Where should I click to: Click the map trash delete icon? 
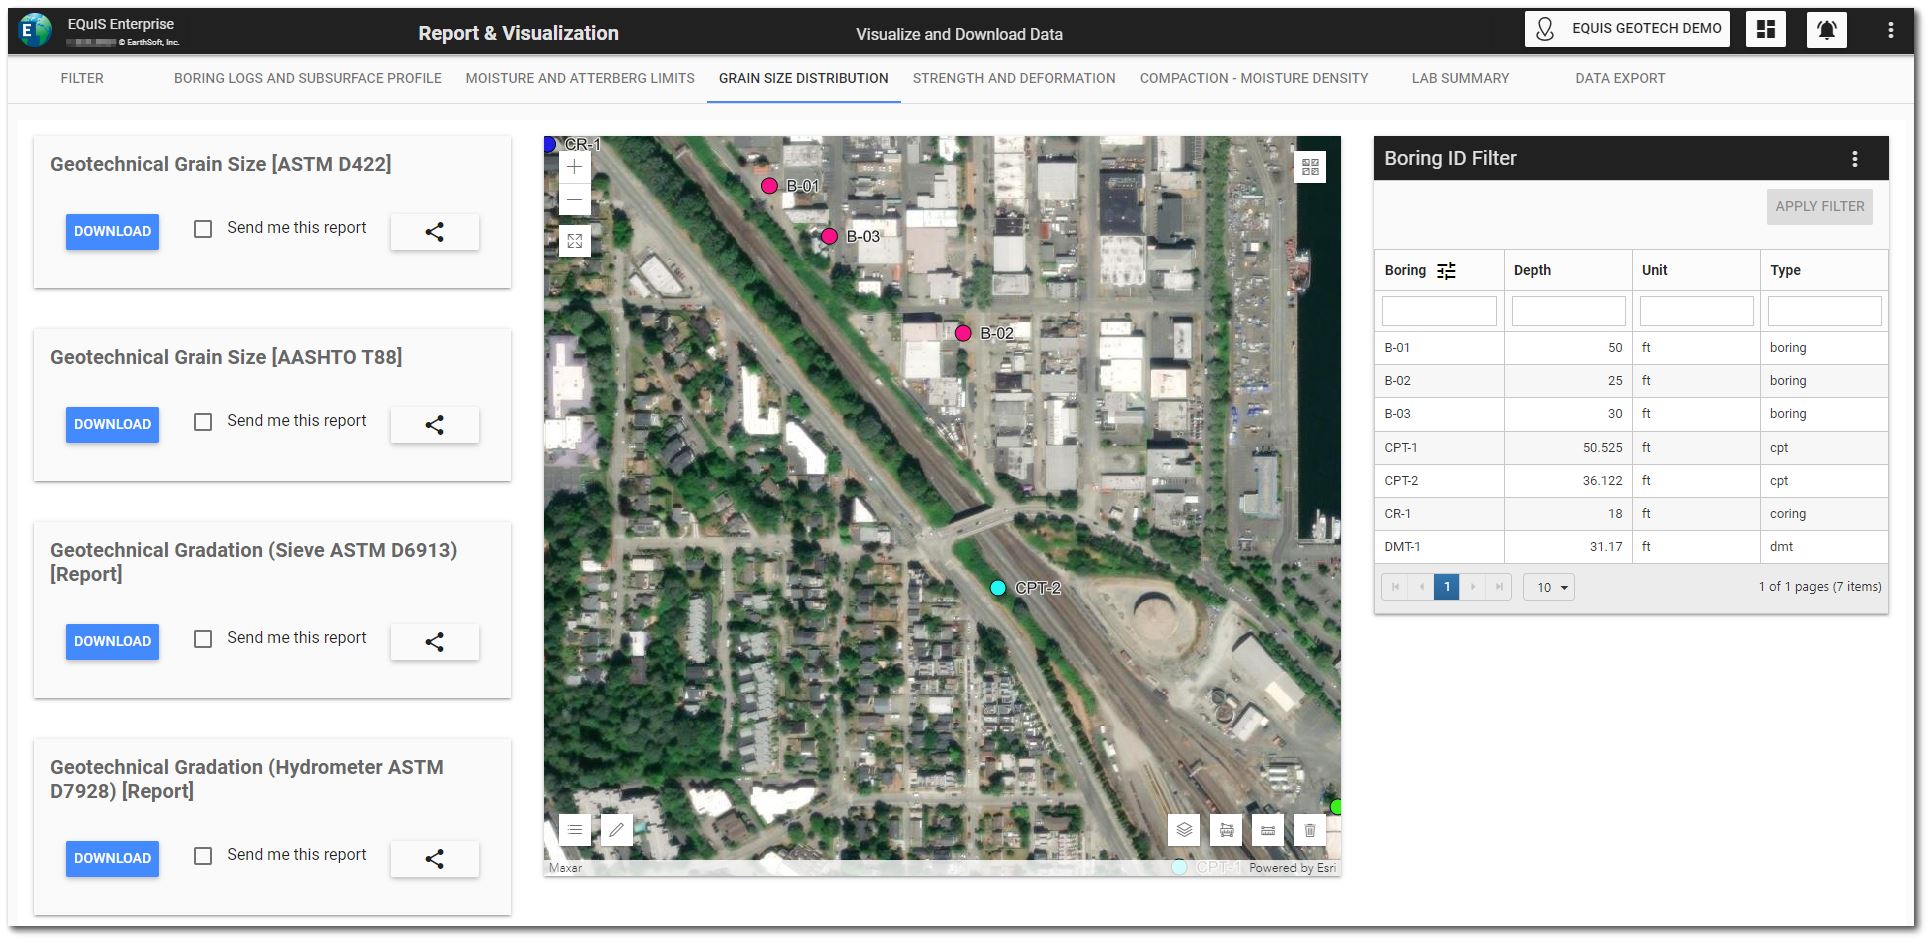(x=1309, y=830)
